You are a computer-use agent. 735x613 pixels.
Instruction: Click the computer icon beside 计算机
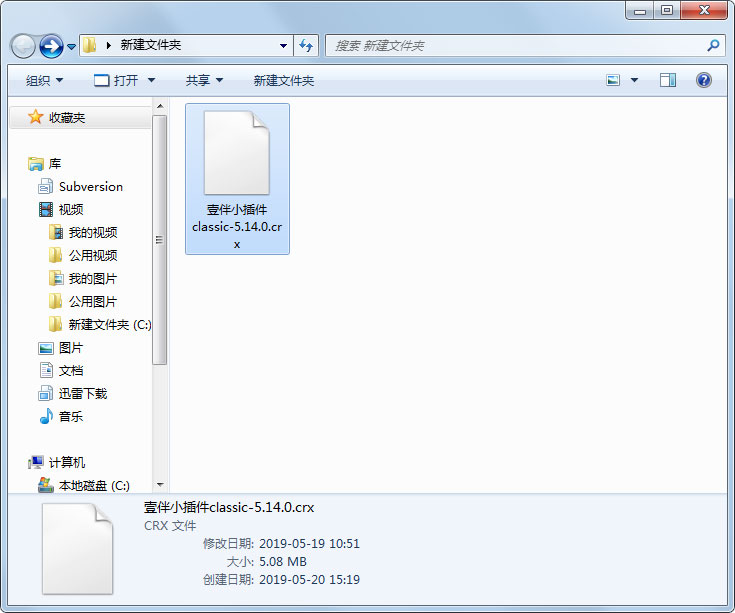pos(36,463)
